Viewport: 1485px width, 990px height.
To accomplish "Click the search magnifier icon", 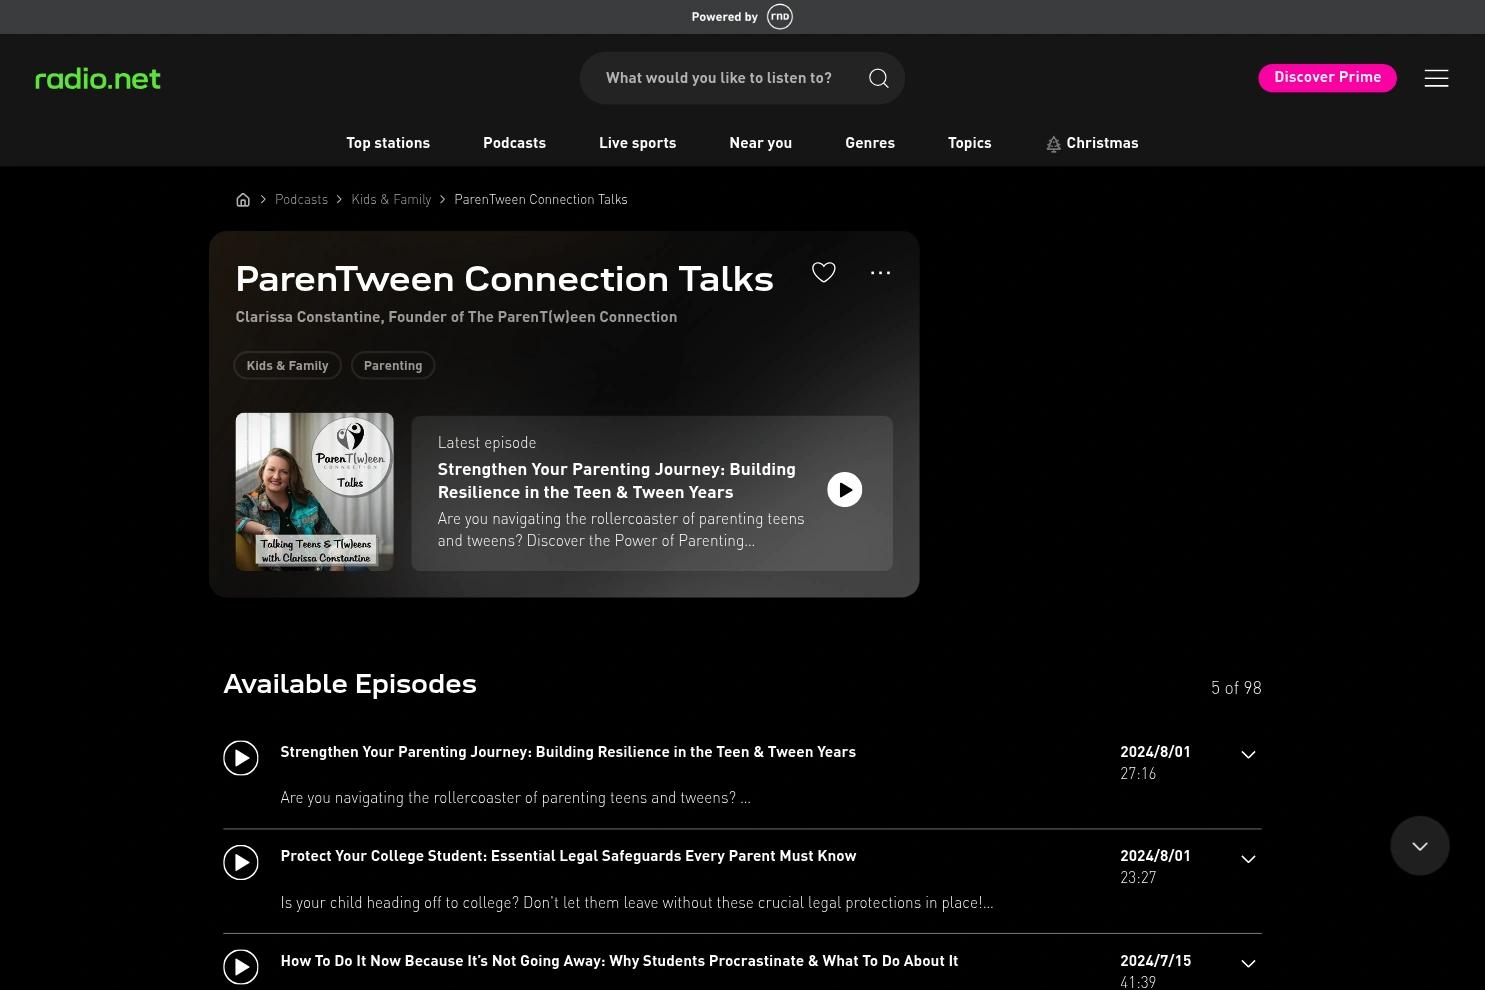I will point(879,78).
